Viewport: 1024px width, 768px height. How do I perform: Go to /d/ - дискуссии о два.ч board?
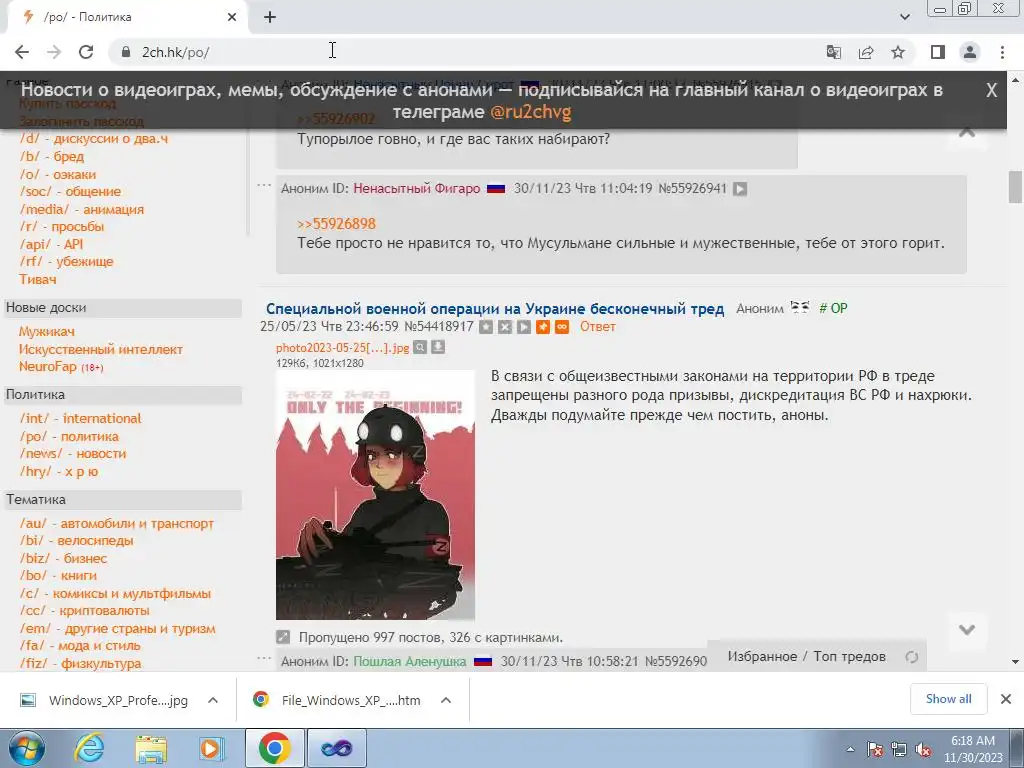pyautogui.click(x=93, y=138)
